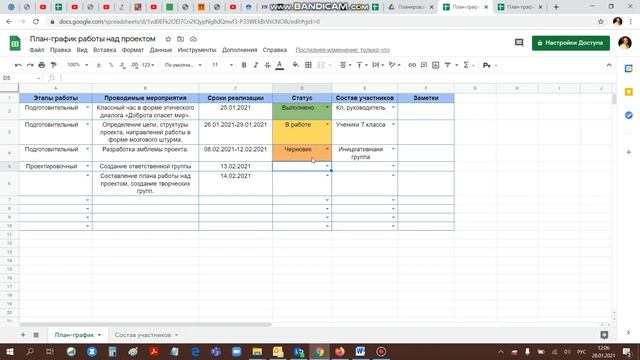Decrease the decimal places

[122, 65]
